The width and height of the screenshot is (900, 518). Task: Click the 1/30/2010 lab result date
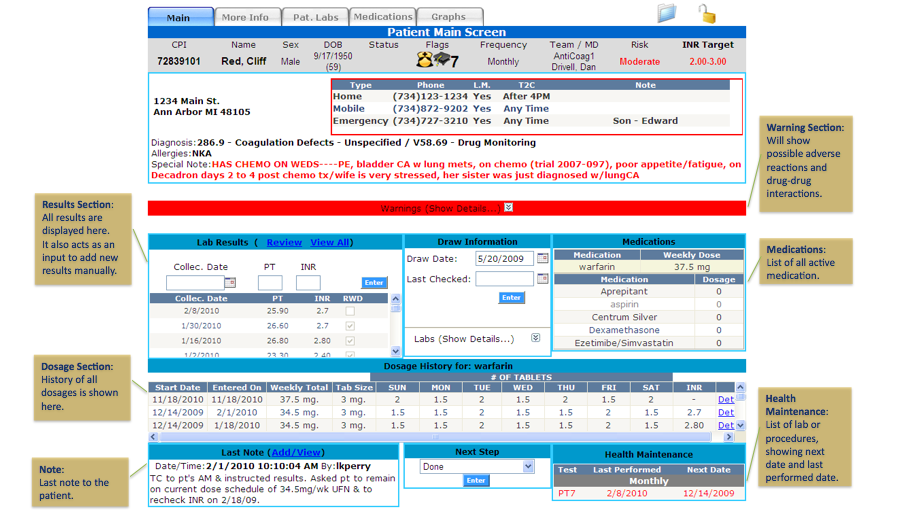coord(201,326)
